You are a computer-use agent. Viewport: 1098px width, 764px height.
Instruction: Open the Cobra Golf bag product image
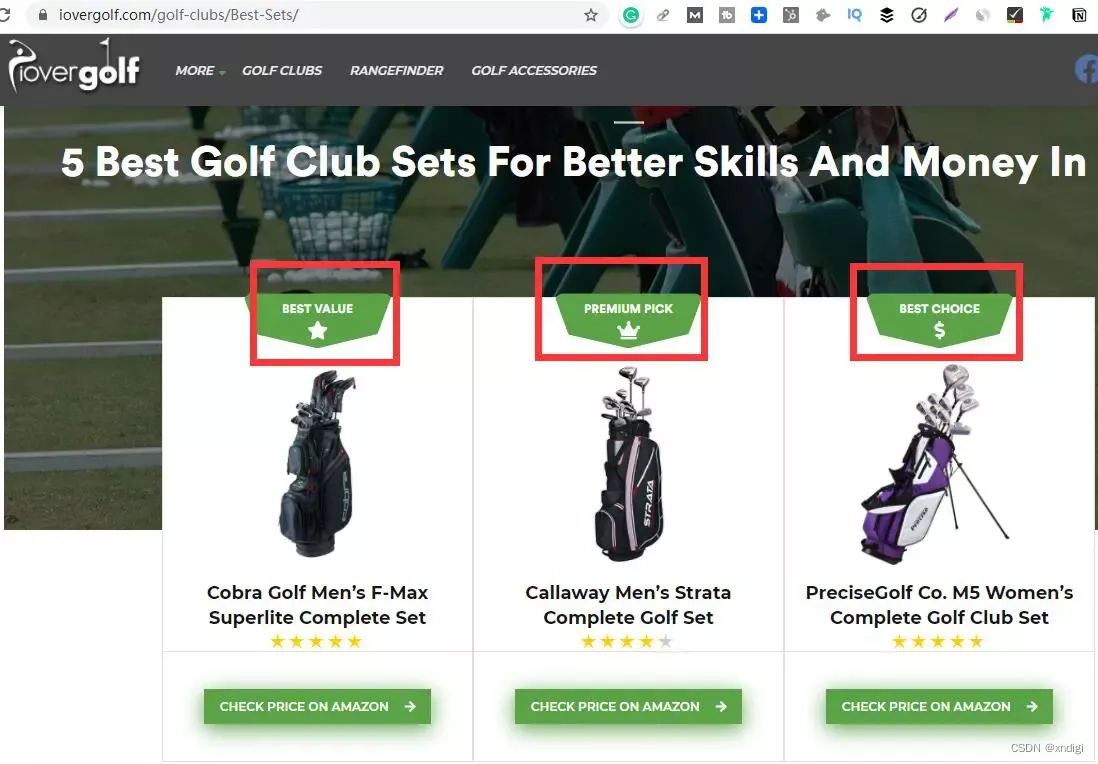click(317, 464)
